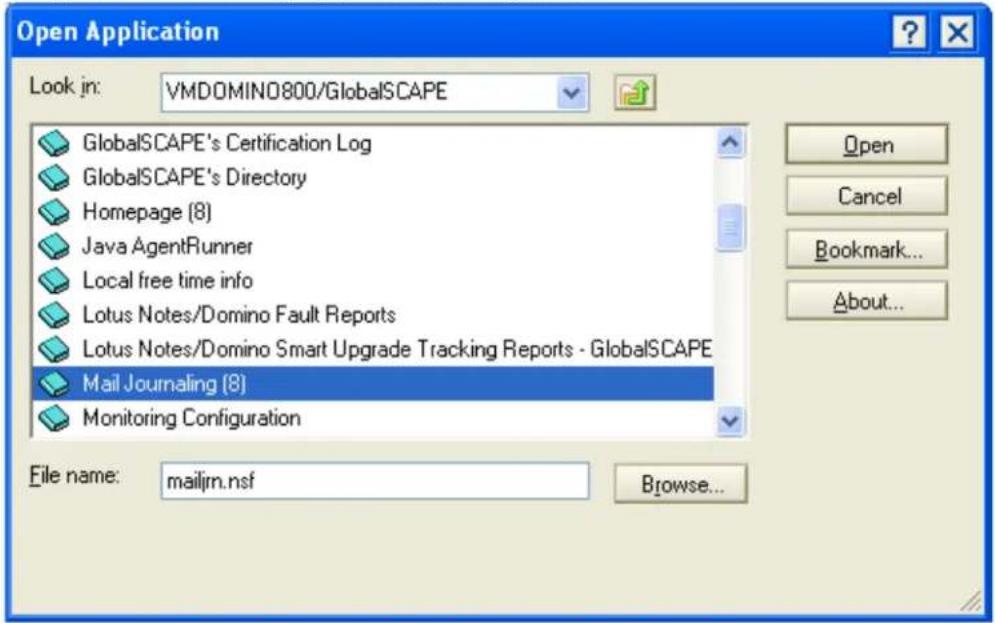
Task: Click the up-one-level folder icon
Action: point(635,93)
